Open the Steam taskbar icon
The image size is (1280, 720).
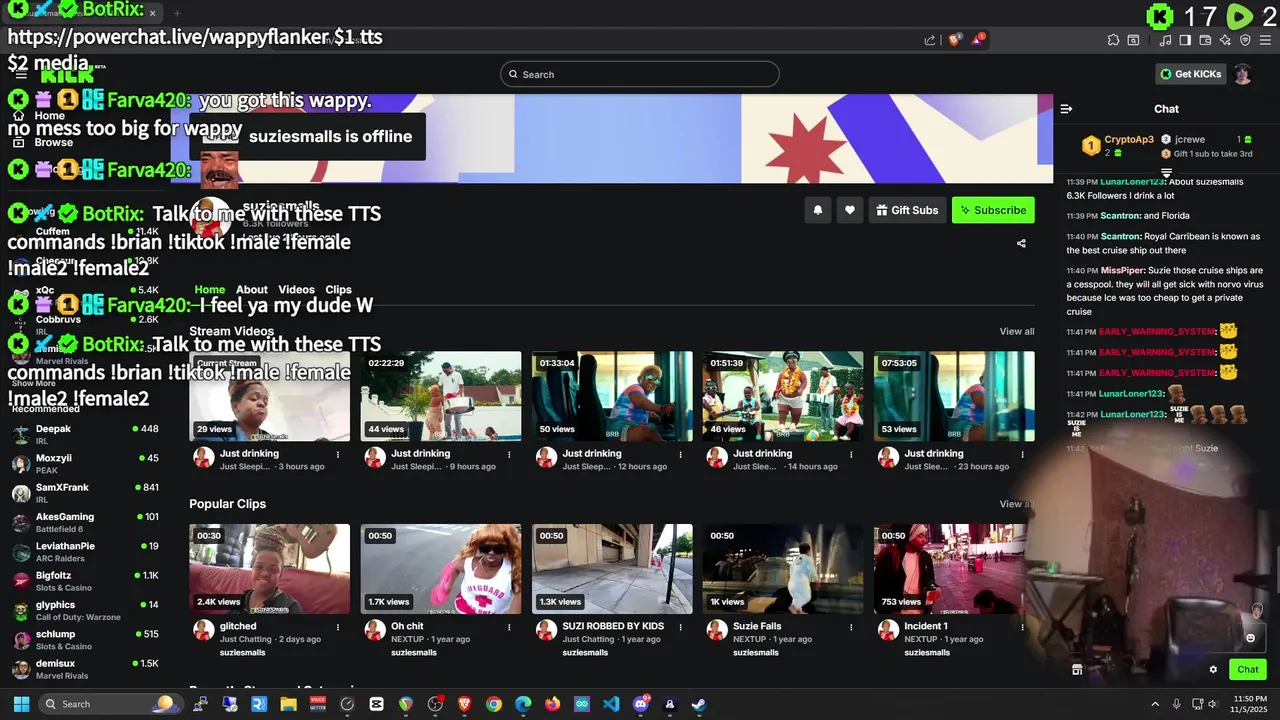coord(699,704)
